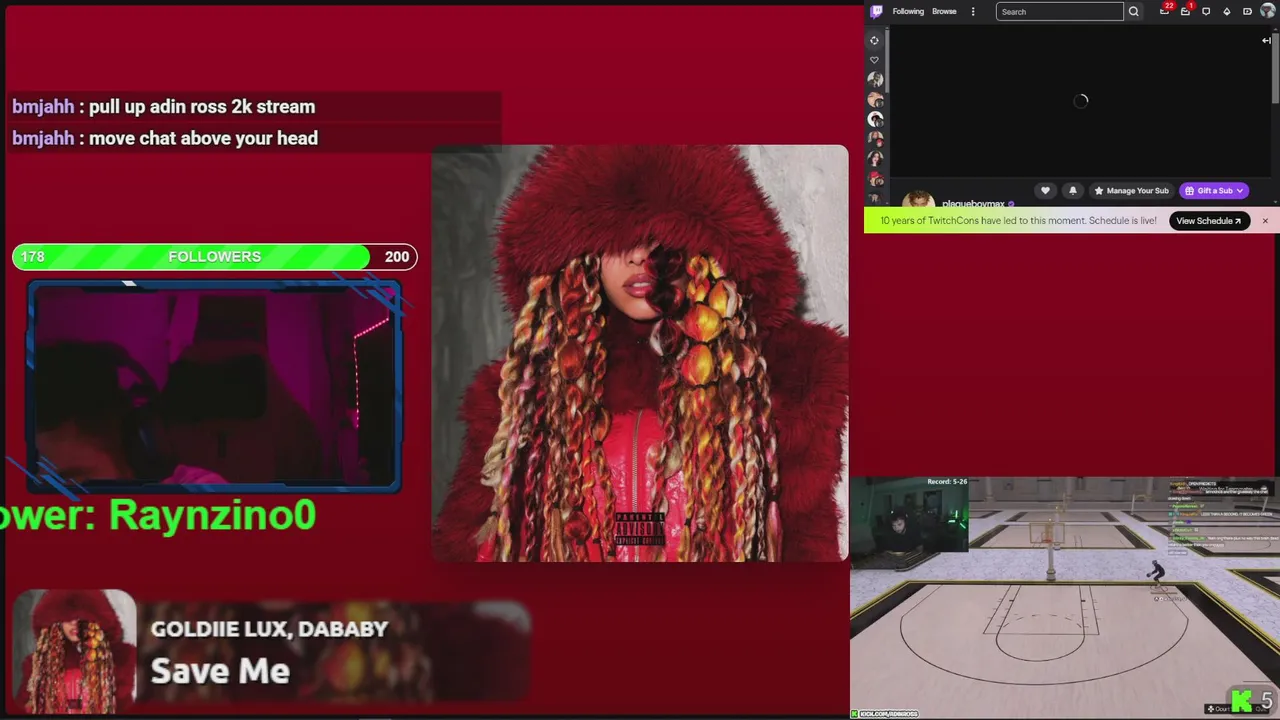1280x720 pixels.
Task: Click the KICK.COM watermark link at bottom
Action: 885,714
